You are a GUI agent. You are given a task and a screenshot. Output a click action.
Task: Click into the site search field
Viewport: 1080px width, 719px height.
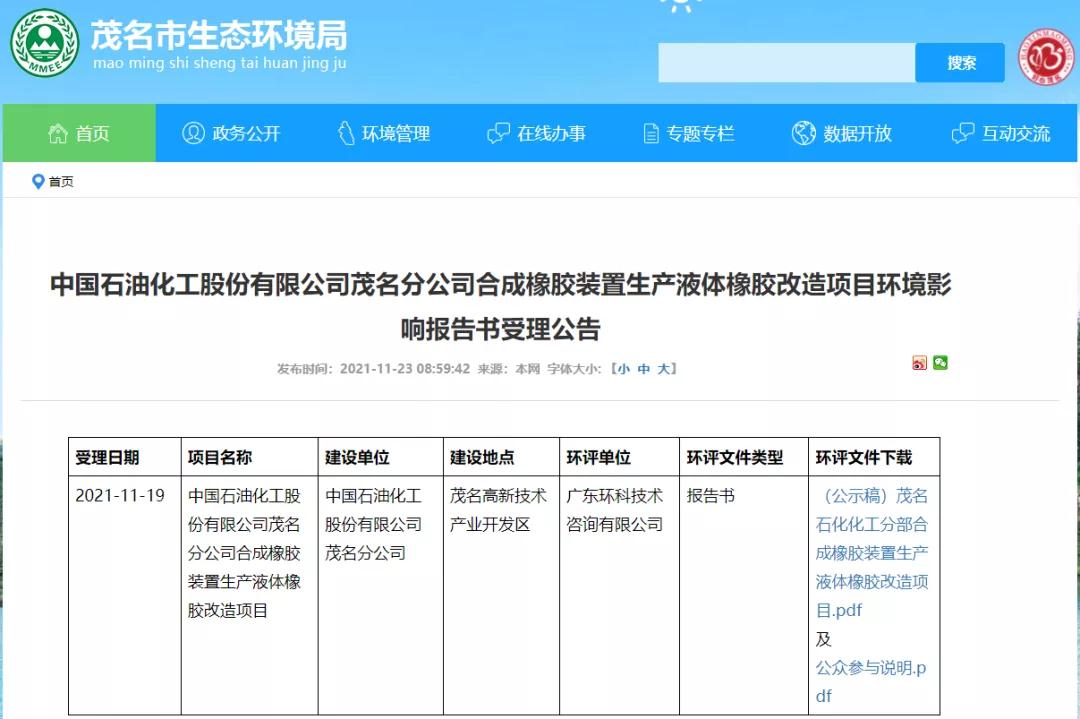pyautogui.click(x=786, y=62)
